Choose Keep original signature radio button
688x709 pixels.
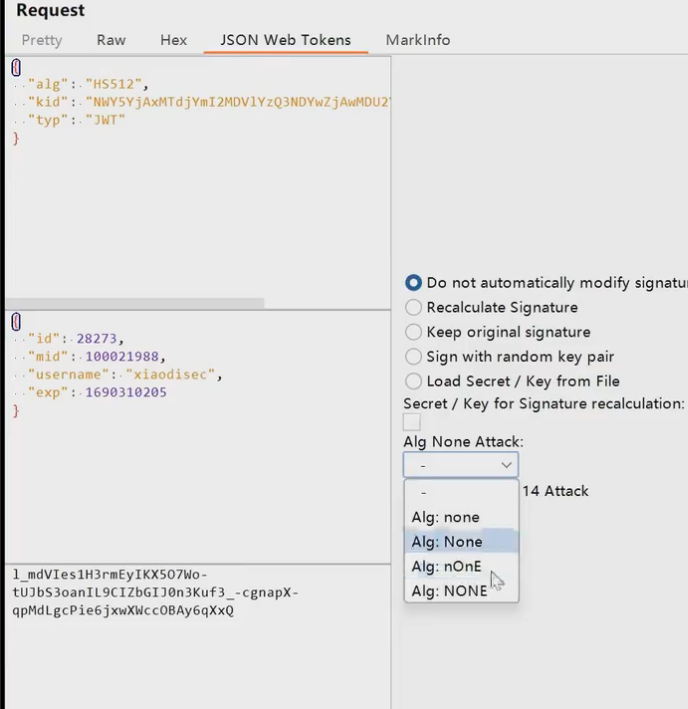click(x=414, y=332)
